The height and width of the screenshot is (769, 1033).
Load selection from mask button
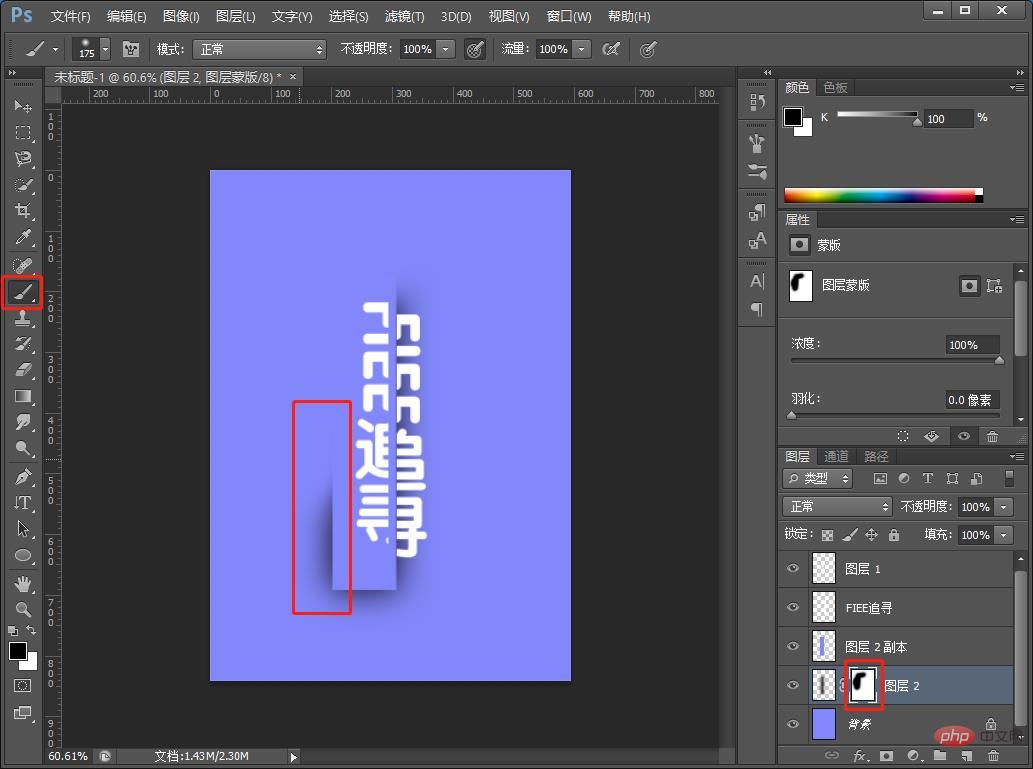point(903,436)
